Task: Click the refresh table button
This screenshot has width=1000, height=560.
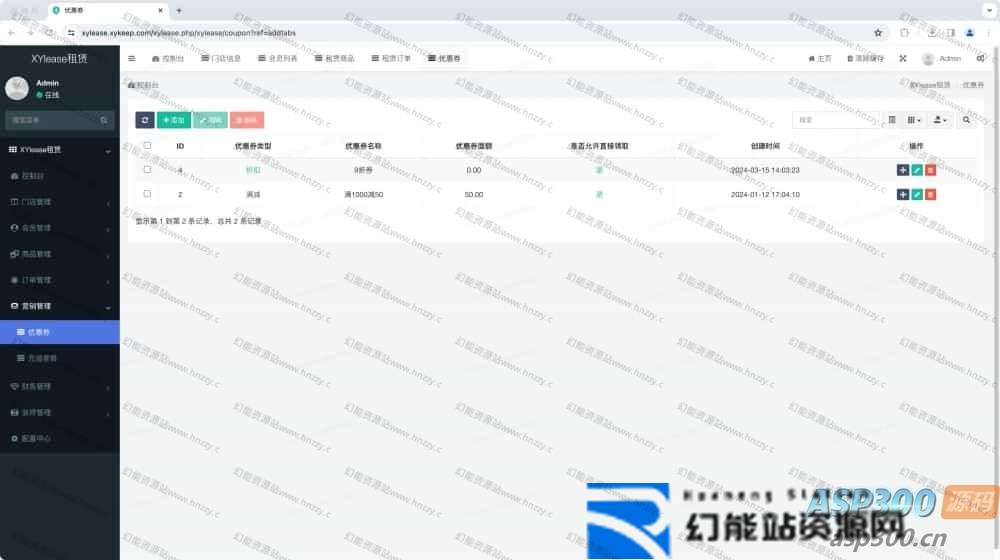Action: (145, 120)
